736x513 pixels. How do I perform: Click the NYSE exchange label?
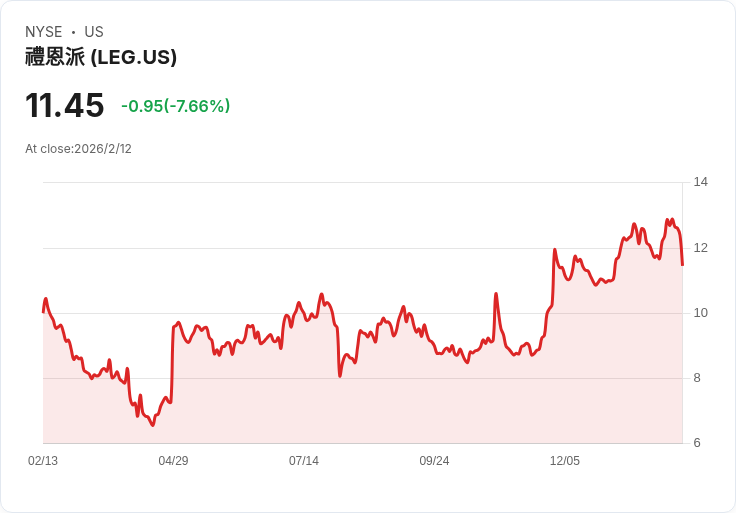[x=44, y=32]
